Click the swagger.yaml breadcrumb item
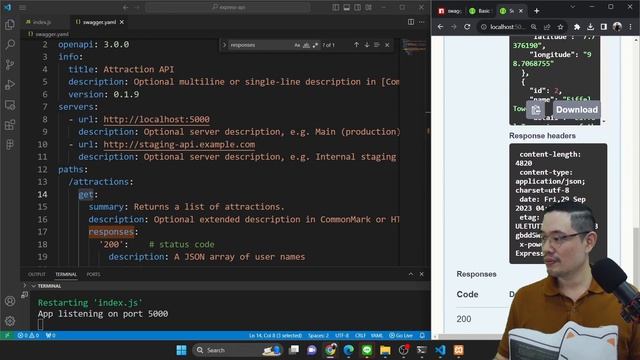Viewport: 640px width, 360px height. 52,34
